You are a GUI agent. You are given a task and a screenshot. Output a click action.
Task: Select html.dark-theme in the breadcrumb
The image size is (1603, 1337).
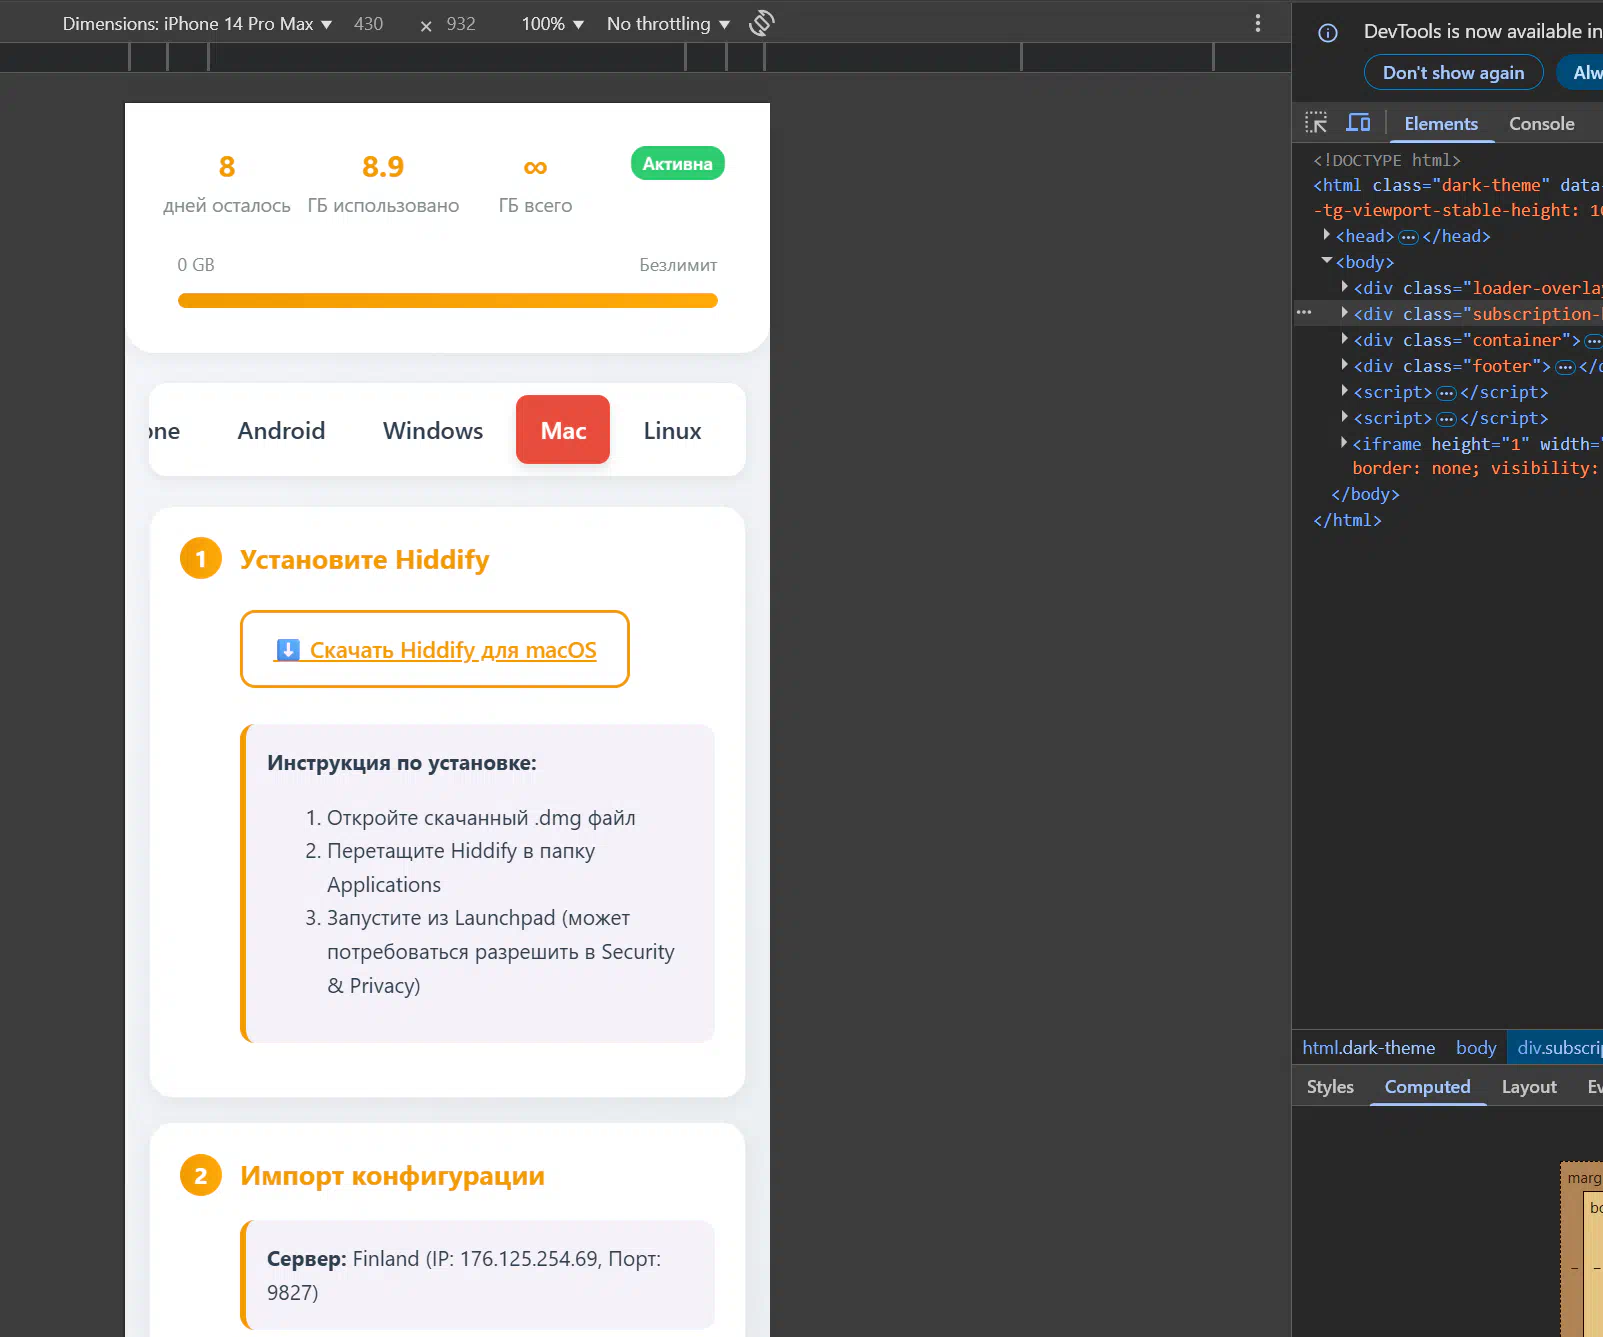pyautogui.click(x=1368, y=1047)
